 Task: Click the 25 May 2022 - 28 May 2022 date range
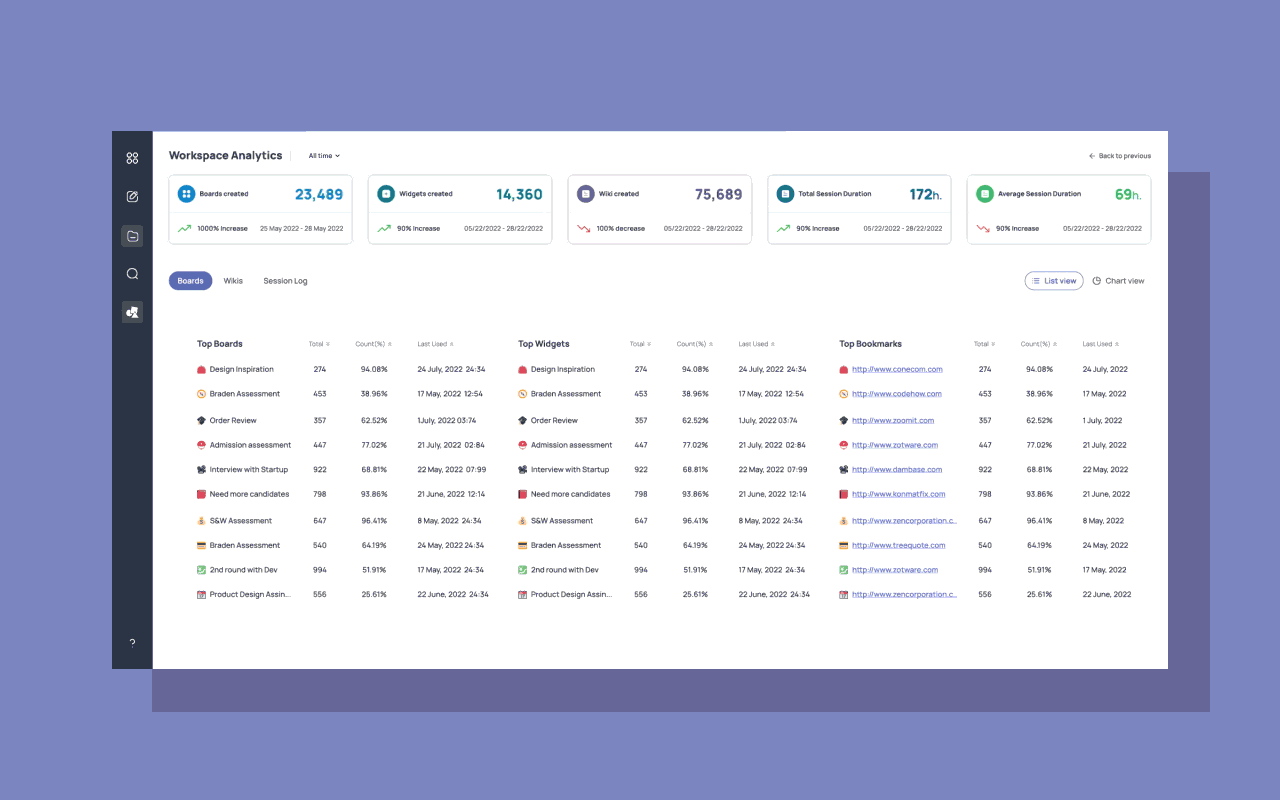tap(301, 229)
